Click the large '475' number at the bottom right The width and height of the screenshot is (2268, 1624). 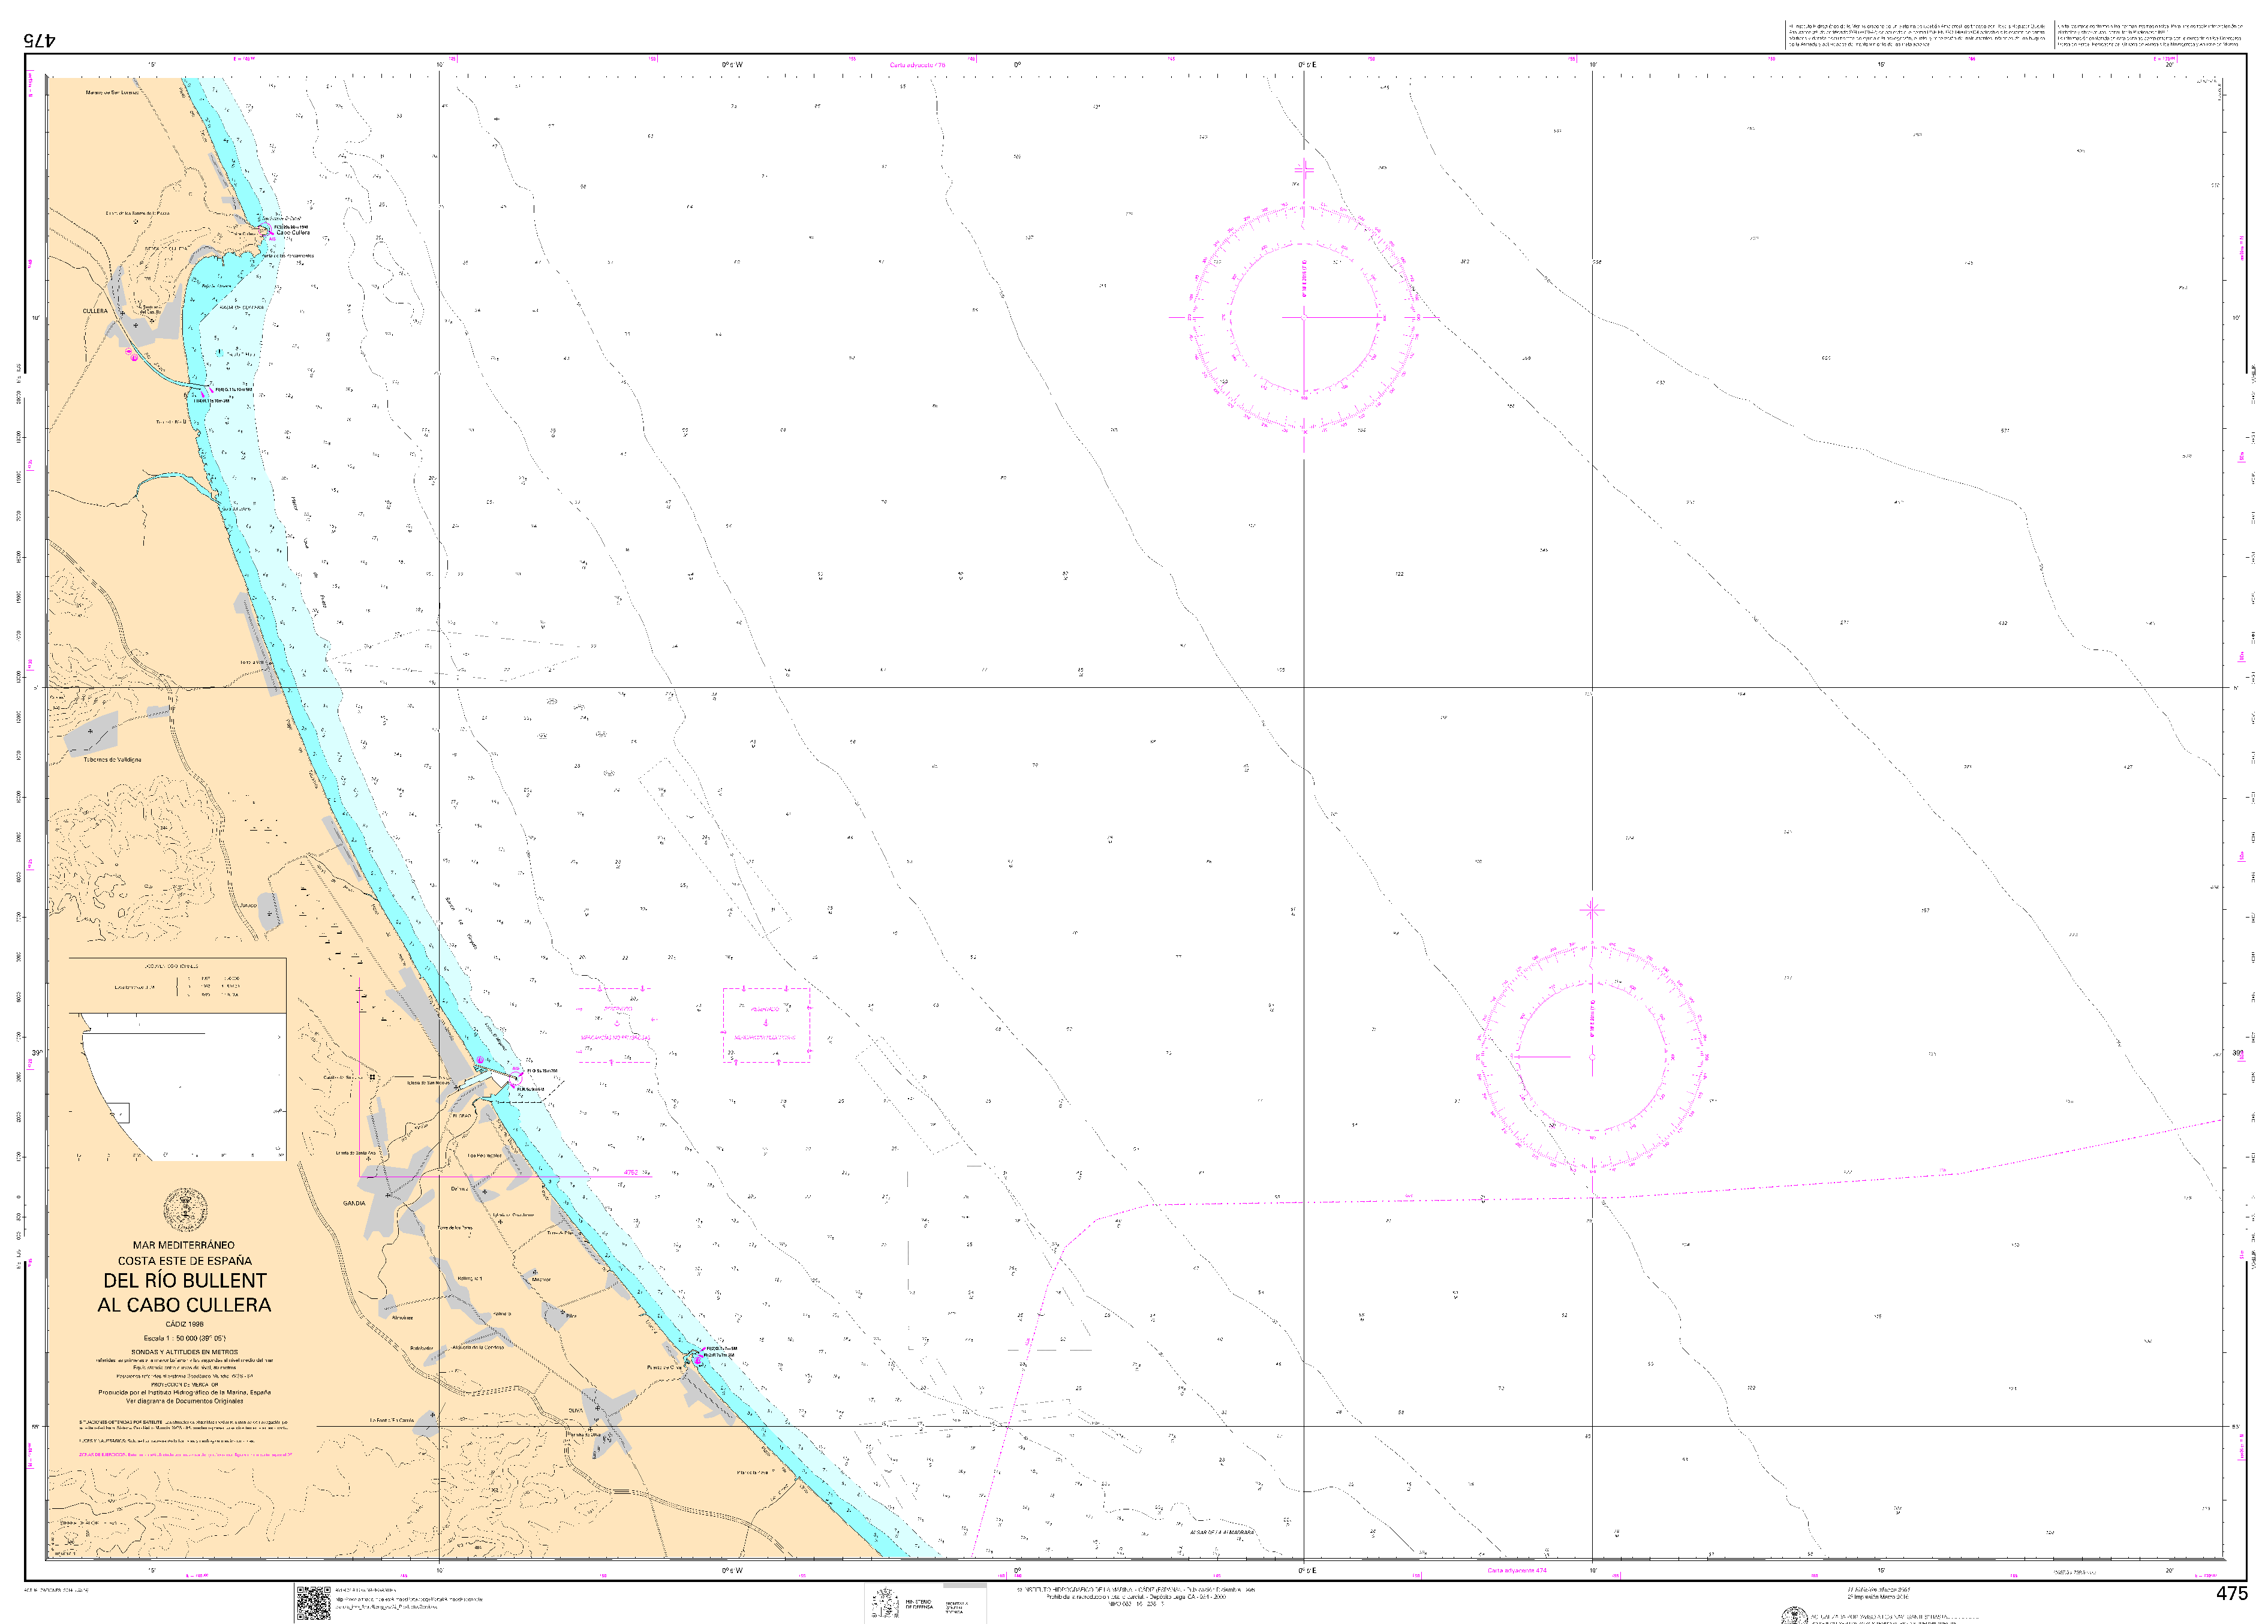coord(2231,1594)
